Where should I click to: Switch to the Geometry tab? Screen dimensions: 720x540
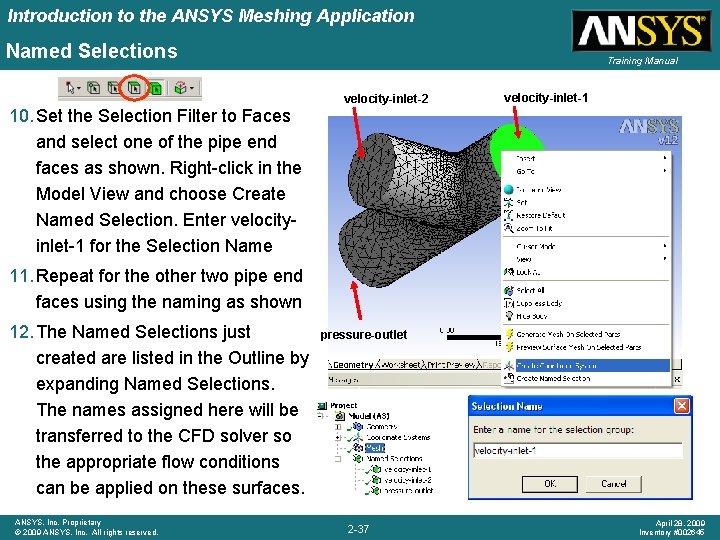click(x=352, y=365)
